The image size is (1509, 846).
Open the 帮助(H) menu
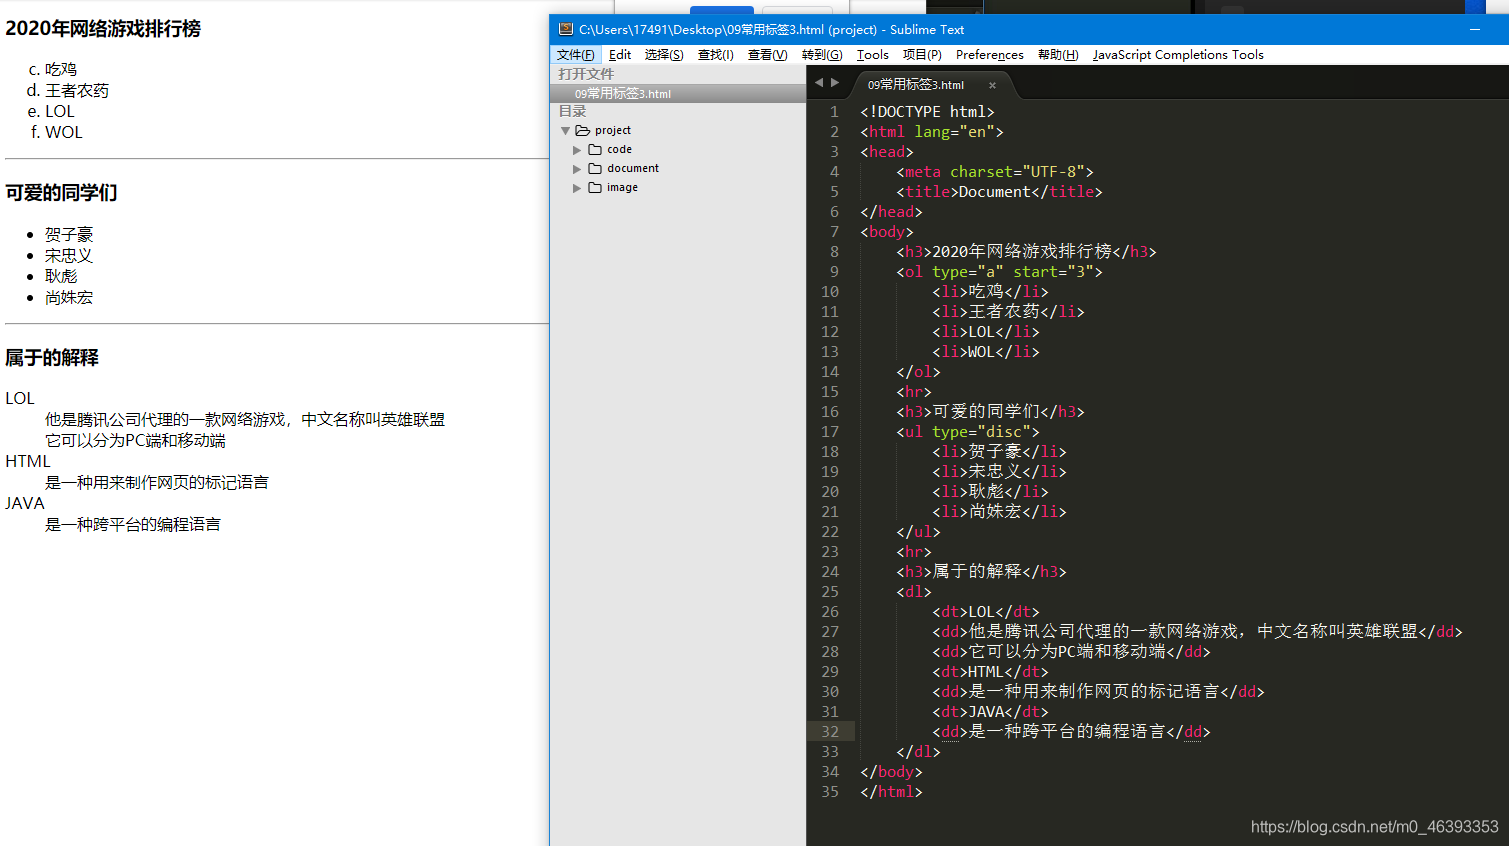pyautogui.click(x=1058, y=55)
